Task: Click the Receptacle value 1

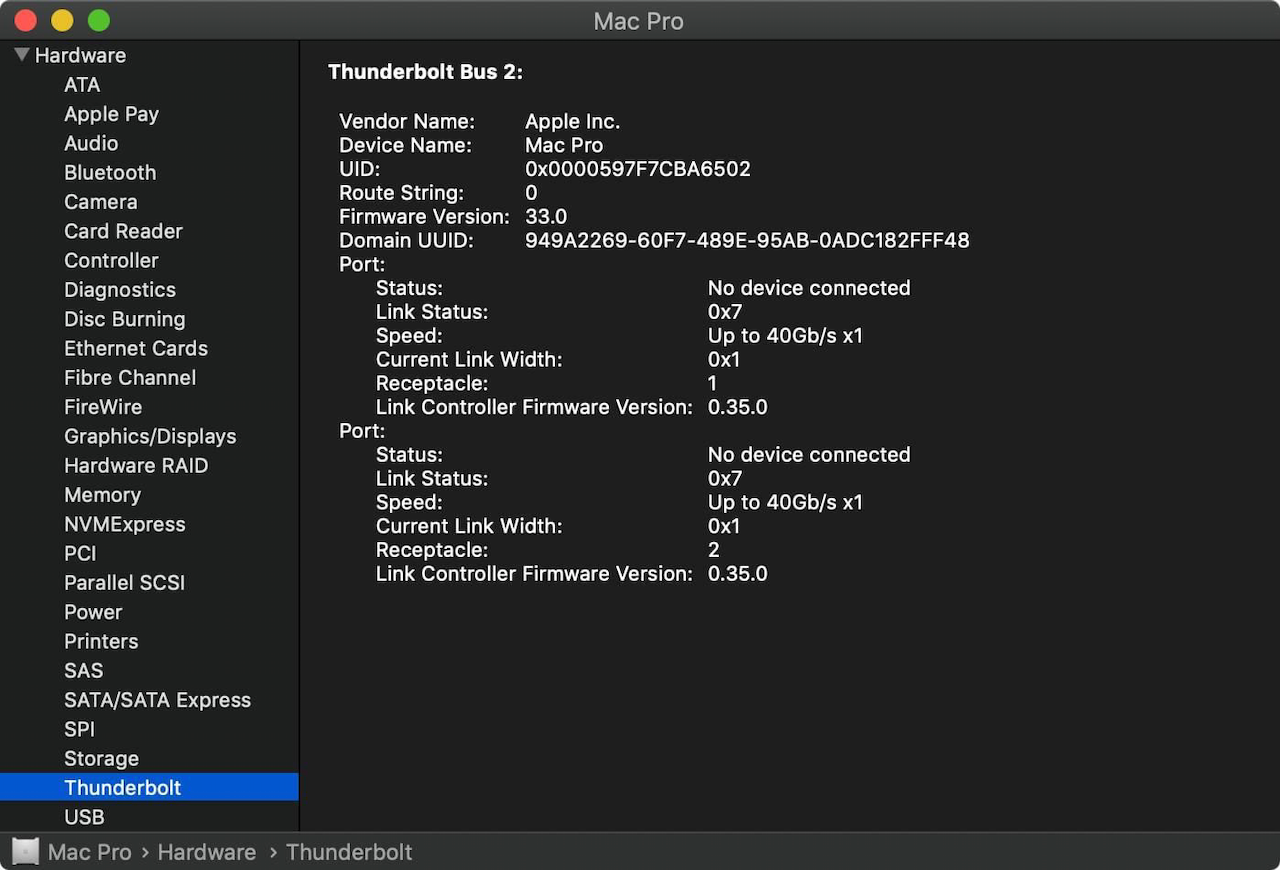Action: 712,383
